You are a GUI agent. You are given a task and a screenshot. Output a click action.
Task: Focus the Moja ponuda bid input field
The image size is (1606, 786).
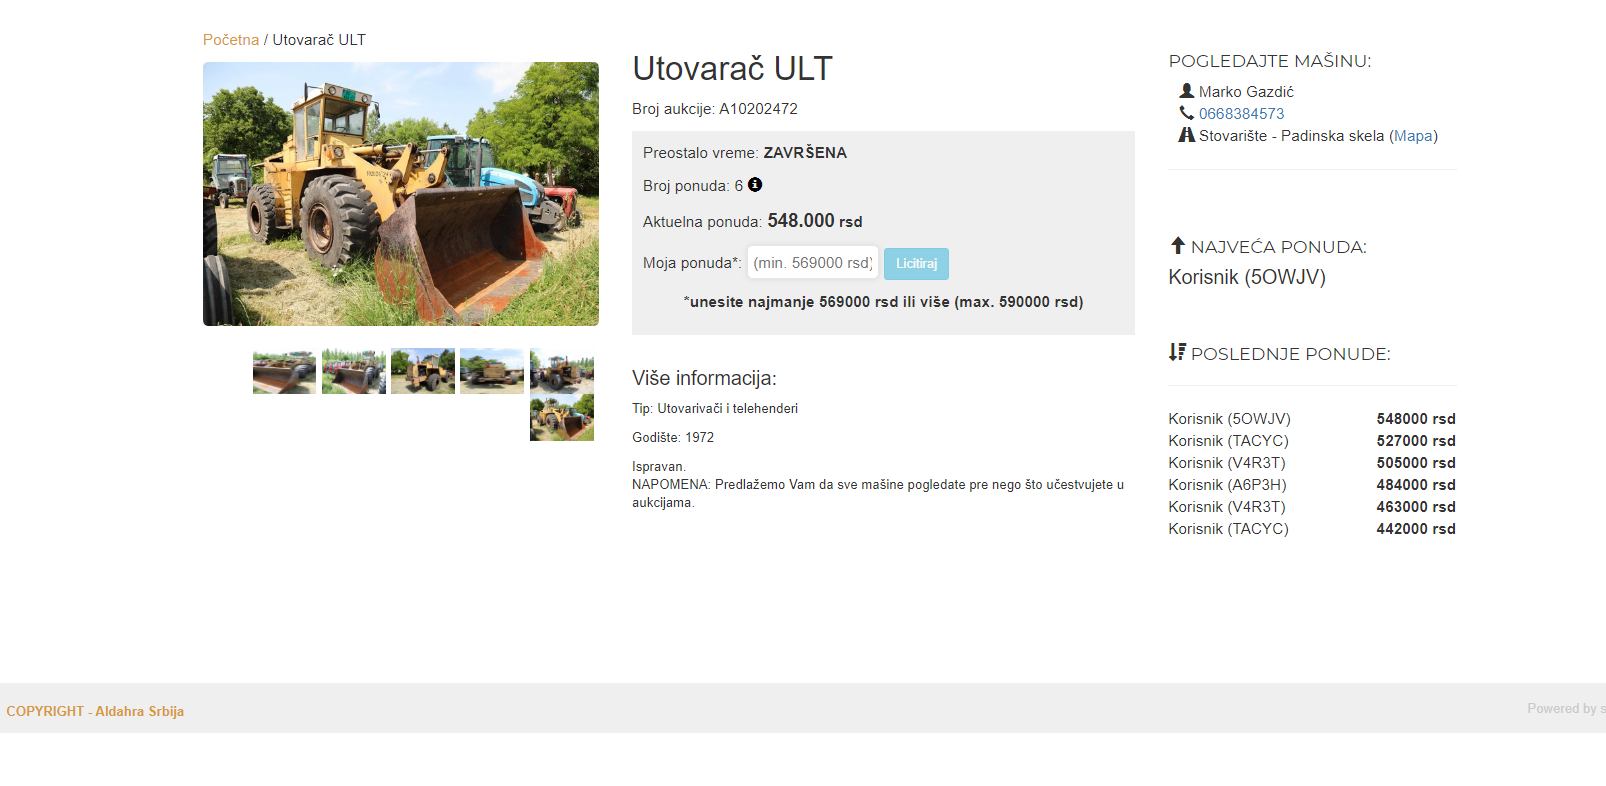(x=813, y=263)
